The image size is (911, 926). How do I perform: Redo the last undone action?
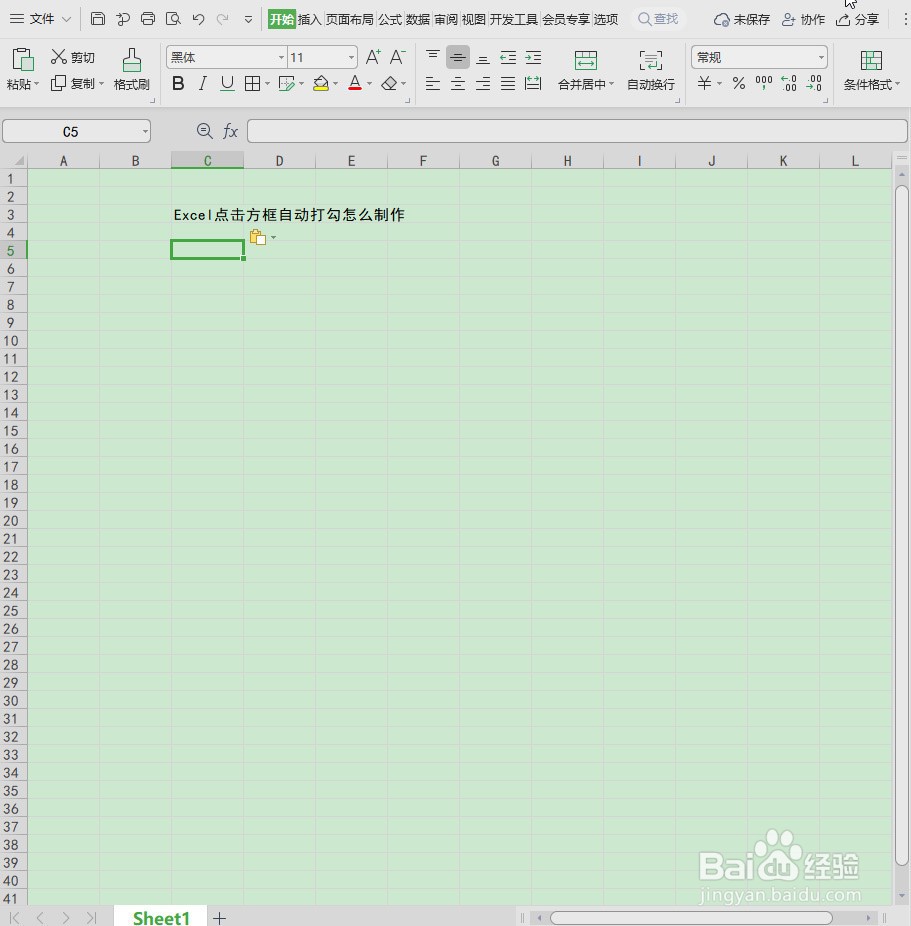223,19
